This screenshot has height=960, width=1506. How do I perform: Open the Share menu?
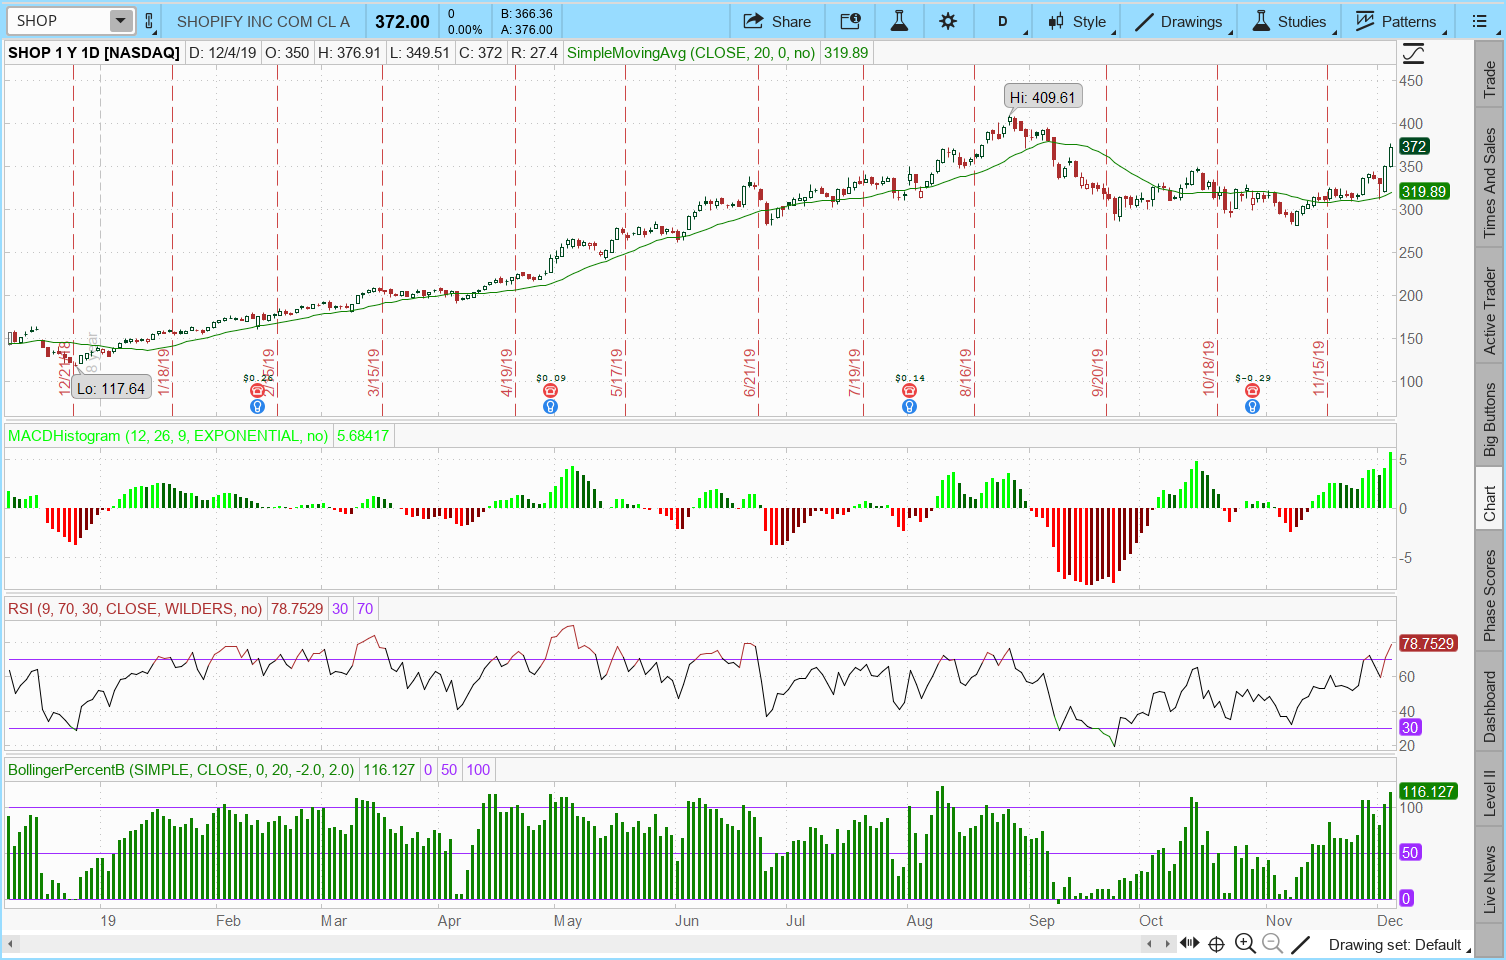click(777, 21)
